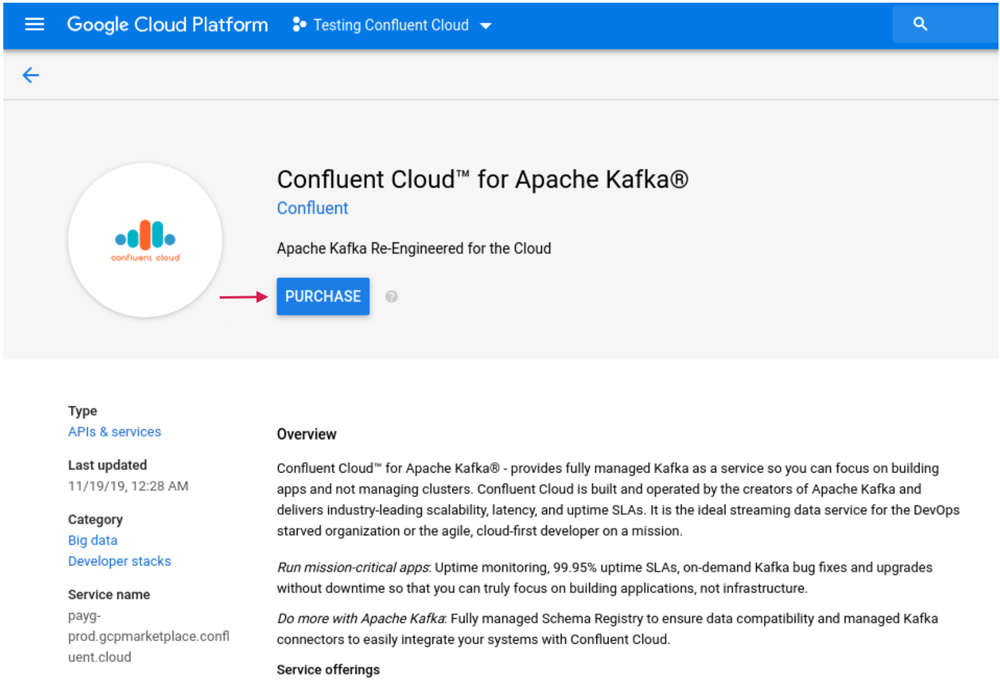Click the project selector dropdown arrow
Viewport: 1000px width, 685px height.
coord(485,26)
